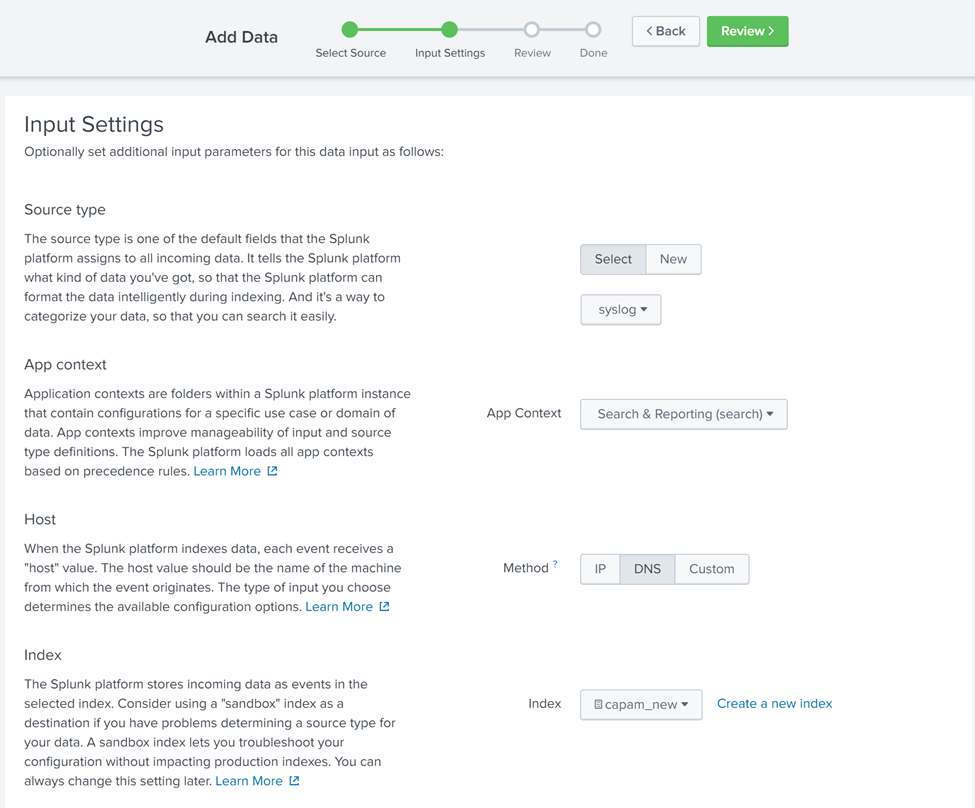Viewport: 975px width, 808px height.
Task: Open the capam_new index dropdown
Action: [641, 705]
